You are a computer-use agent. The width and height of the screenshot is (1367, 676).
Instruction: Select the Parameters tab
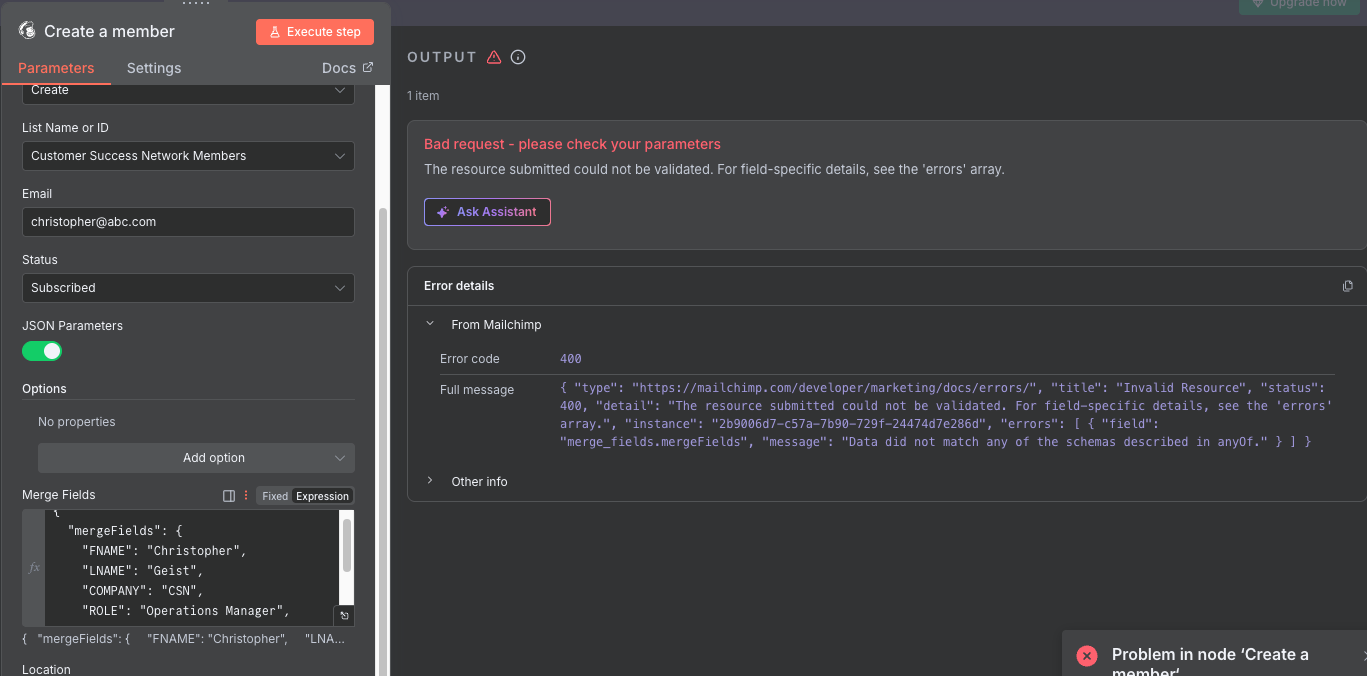[x=56, y=68]
